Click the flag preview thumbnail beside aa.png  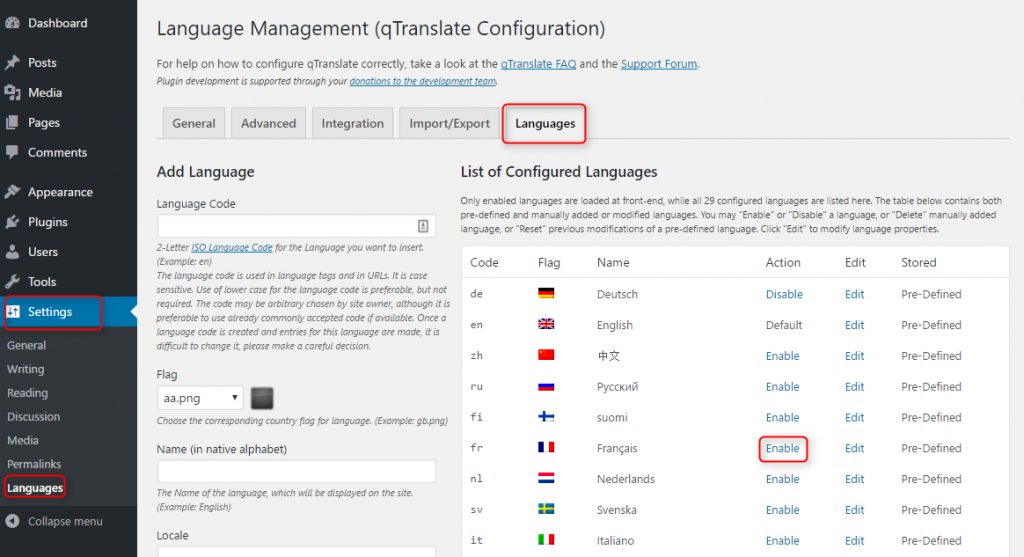pos(262,398)
